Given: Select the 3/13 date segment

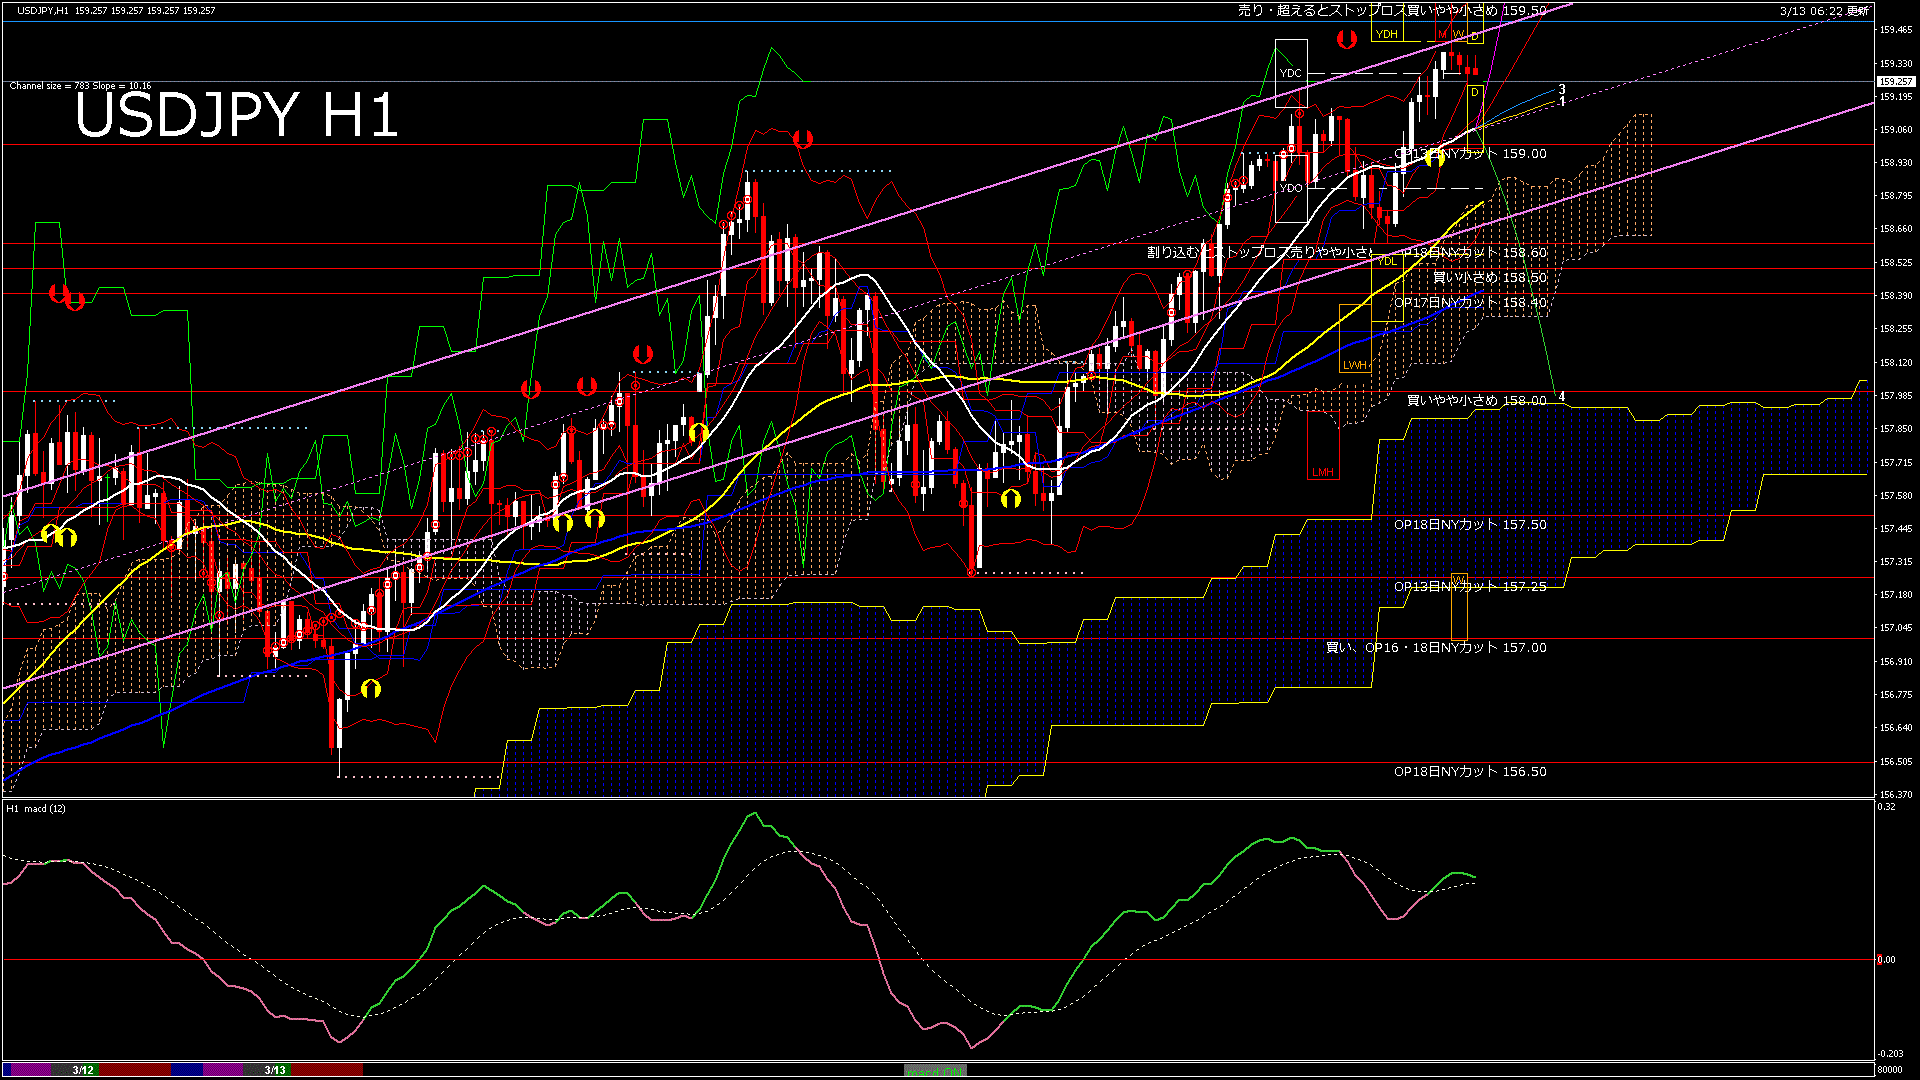Looking at the screenshot, I should (275, 1070).
